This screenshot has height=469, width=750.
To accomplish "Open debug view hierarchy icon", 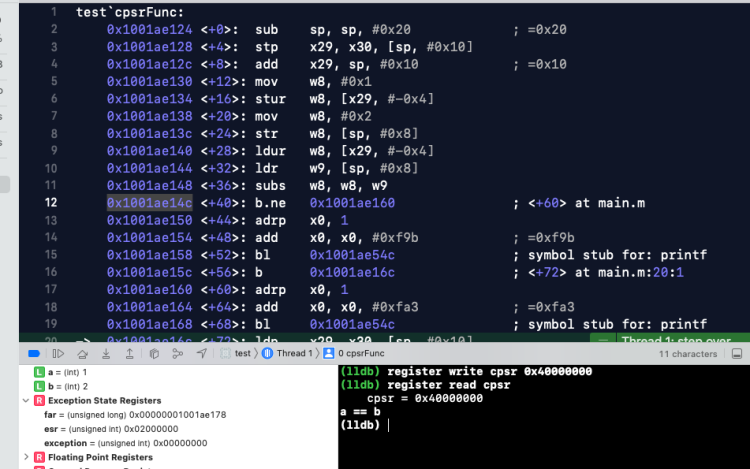I will click(x=153, y=353).
